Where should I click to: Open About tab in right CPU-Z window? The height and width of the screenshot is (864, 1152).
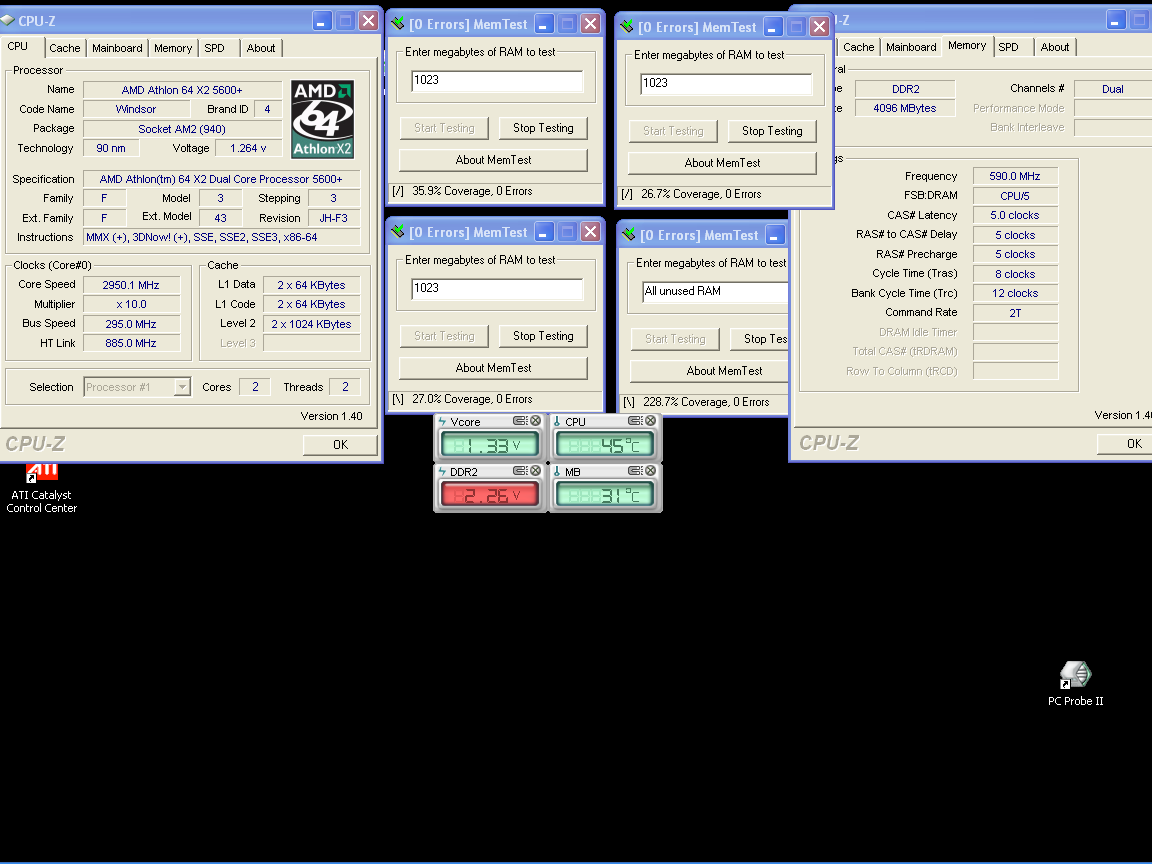(1055, 47)
